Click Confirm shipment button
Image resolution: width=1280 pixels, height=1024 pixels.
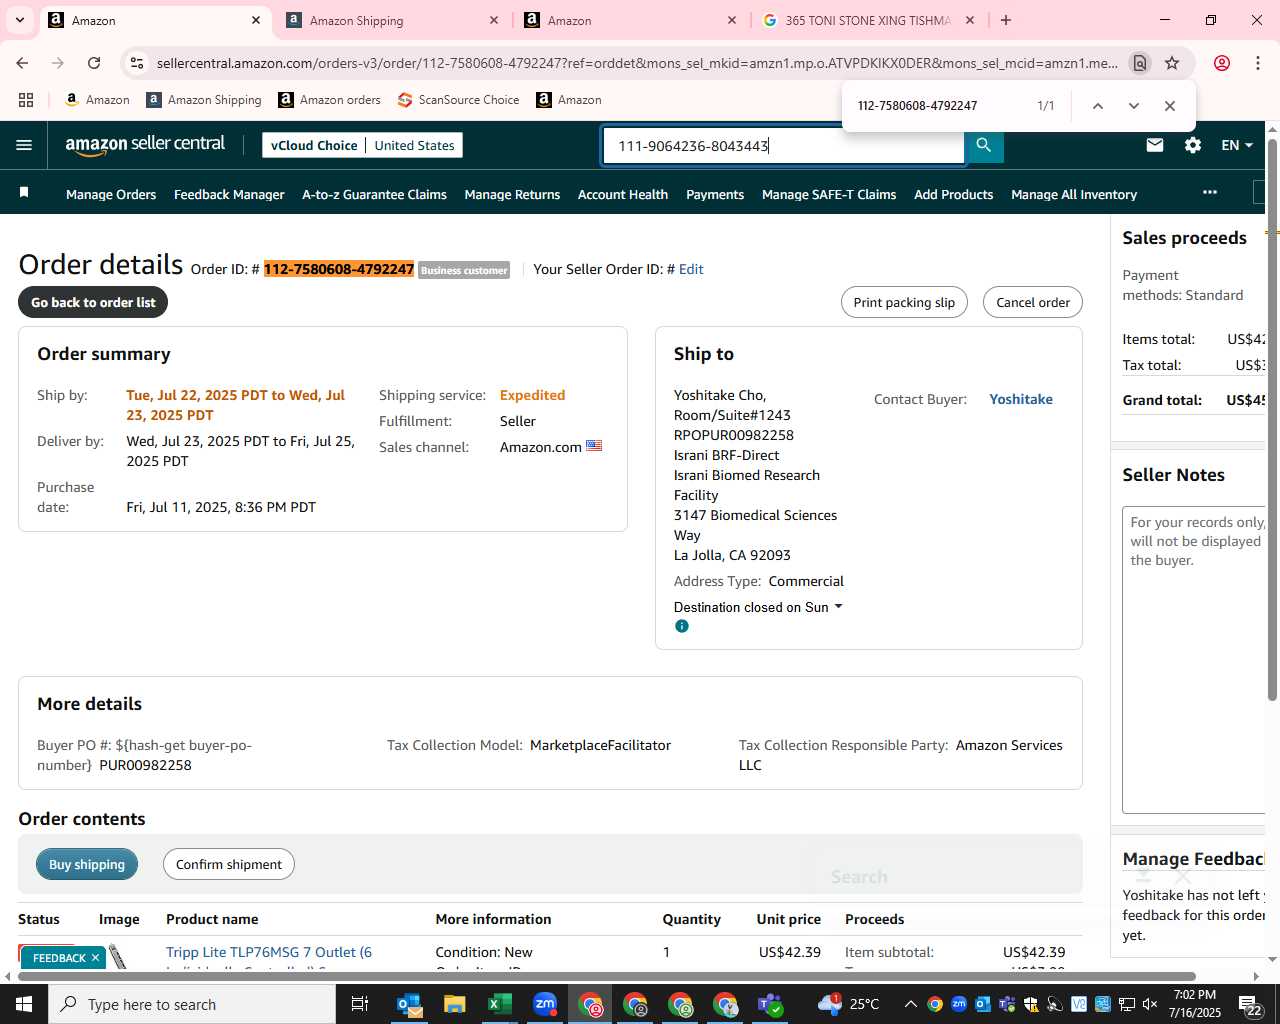pyautogui.click(x=229, y=864)
